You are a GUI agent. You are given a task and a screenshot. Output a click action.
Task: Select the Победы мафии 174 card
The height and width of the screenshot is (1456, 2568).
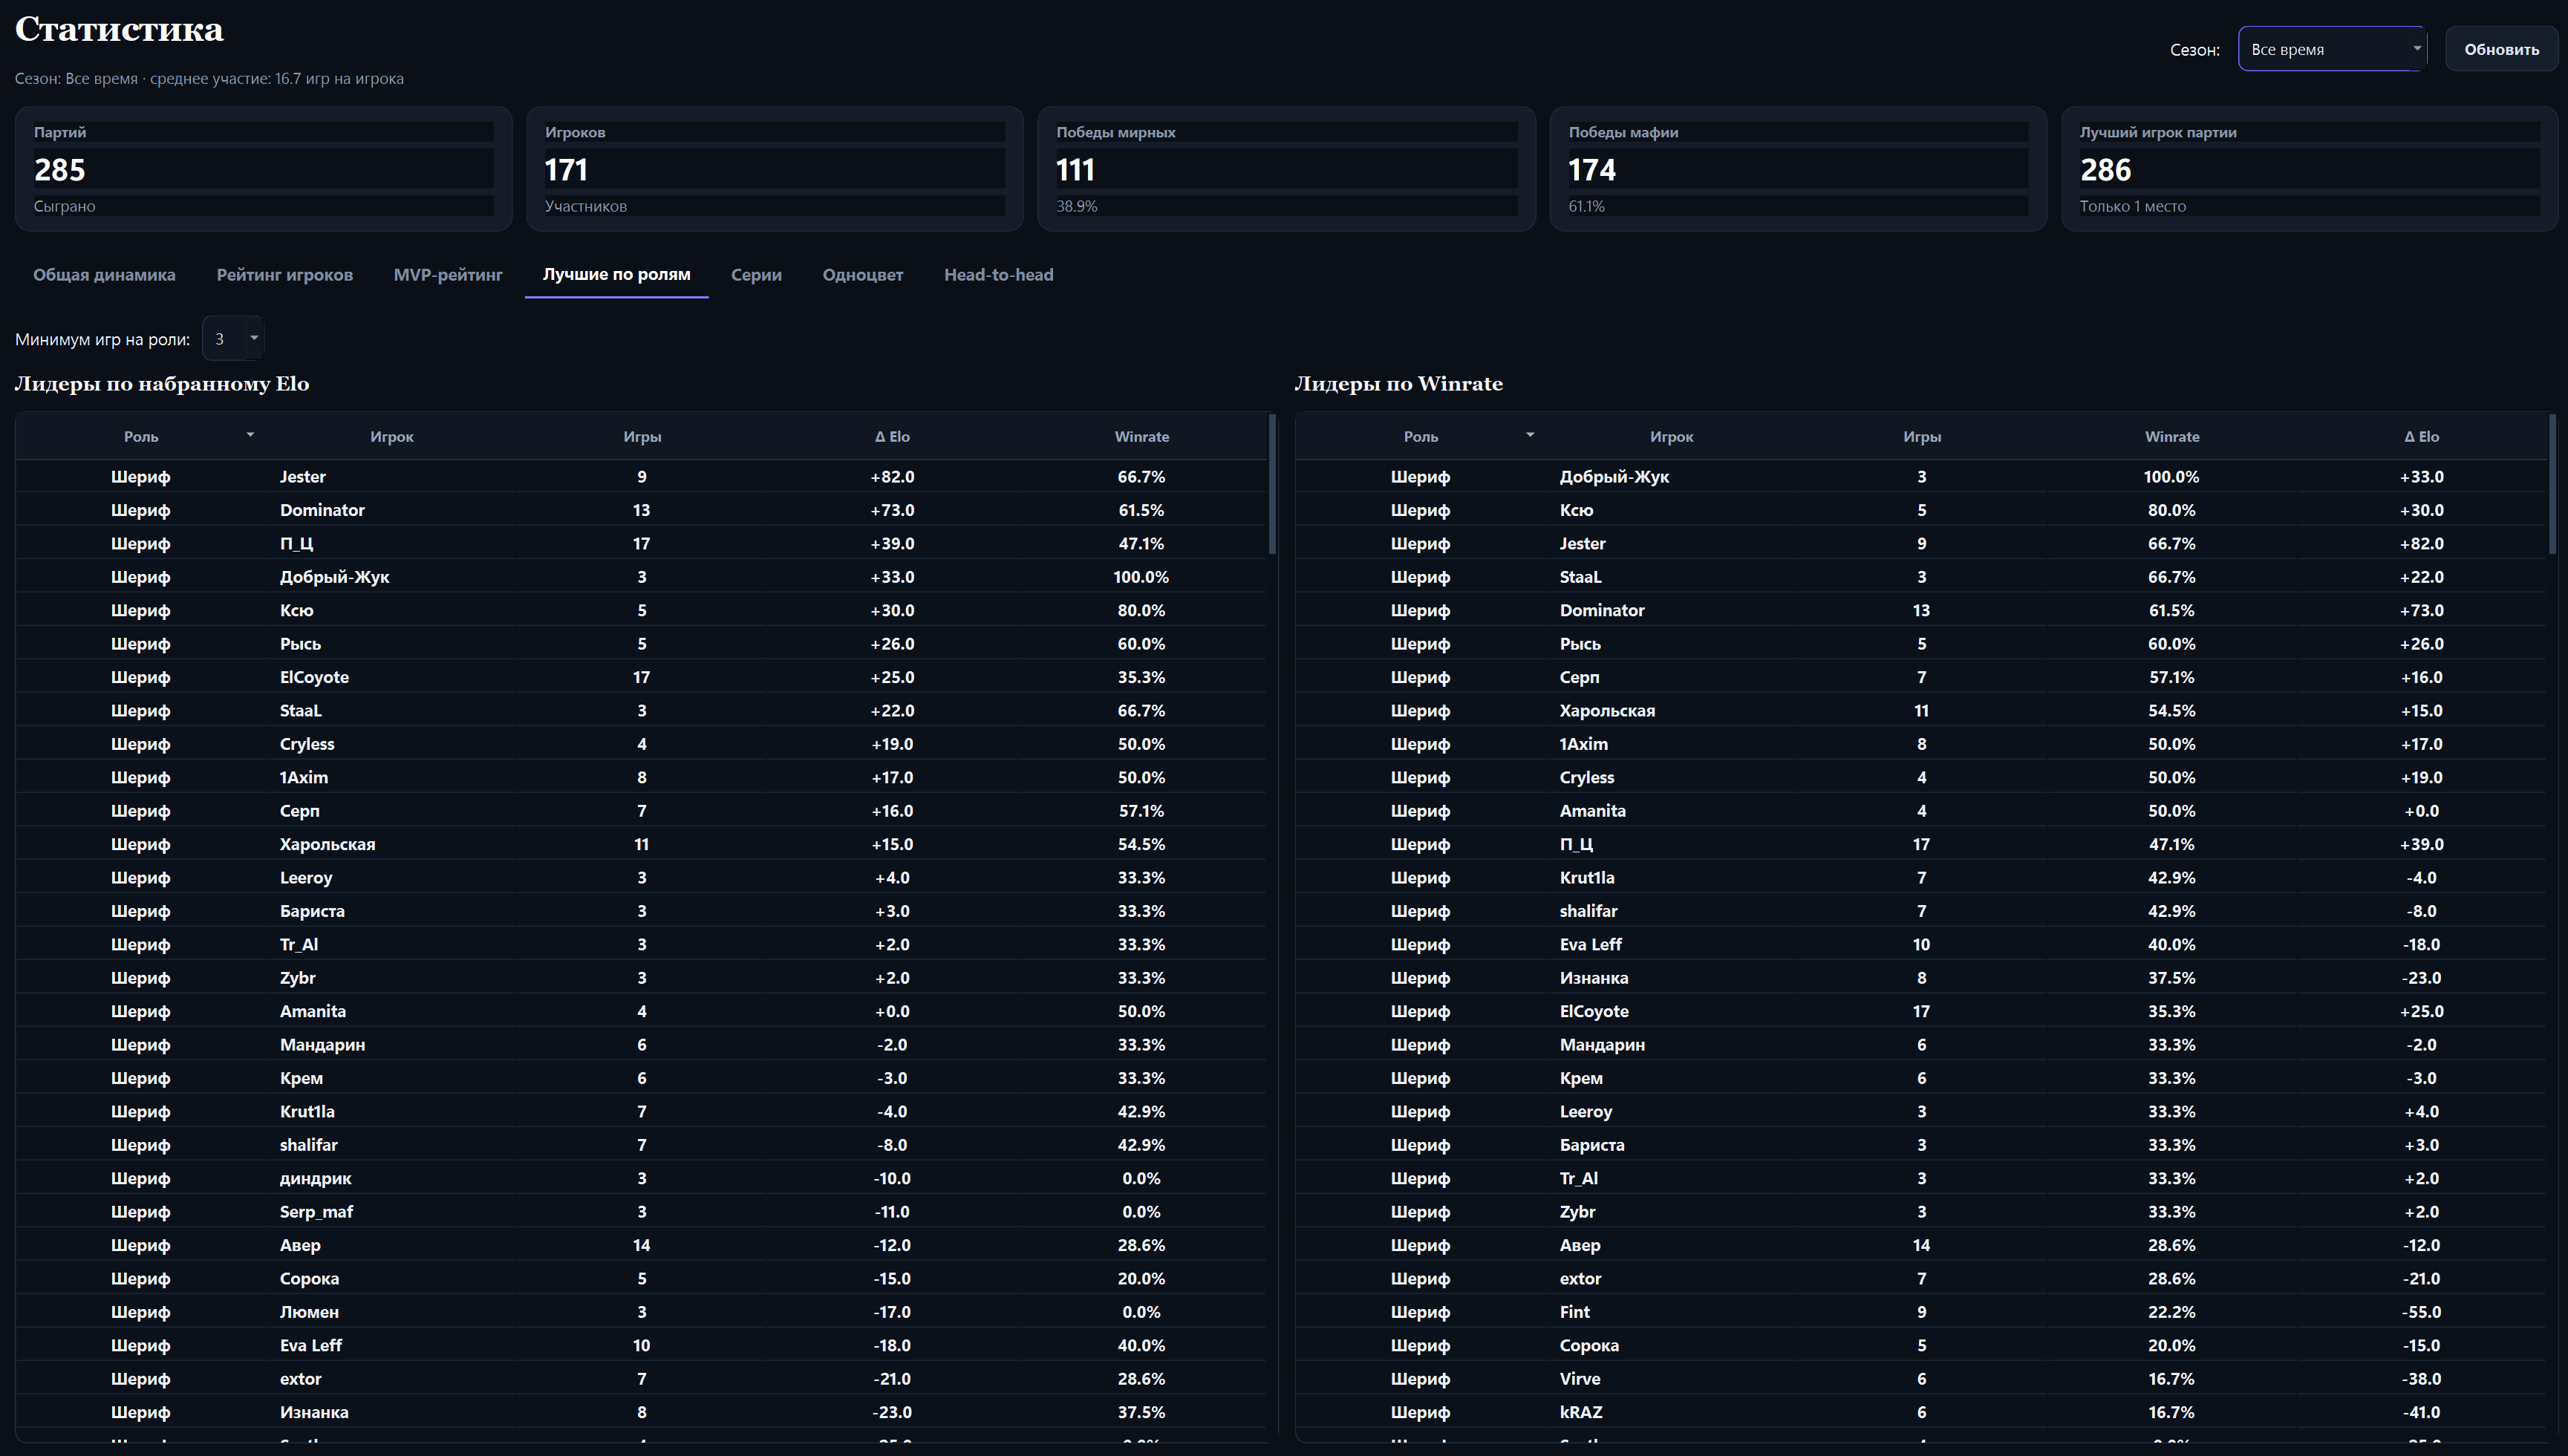1798,169
